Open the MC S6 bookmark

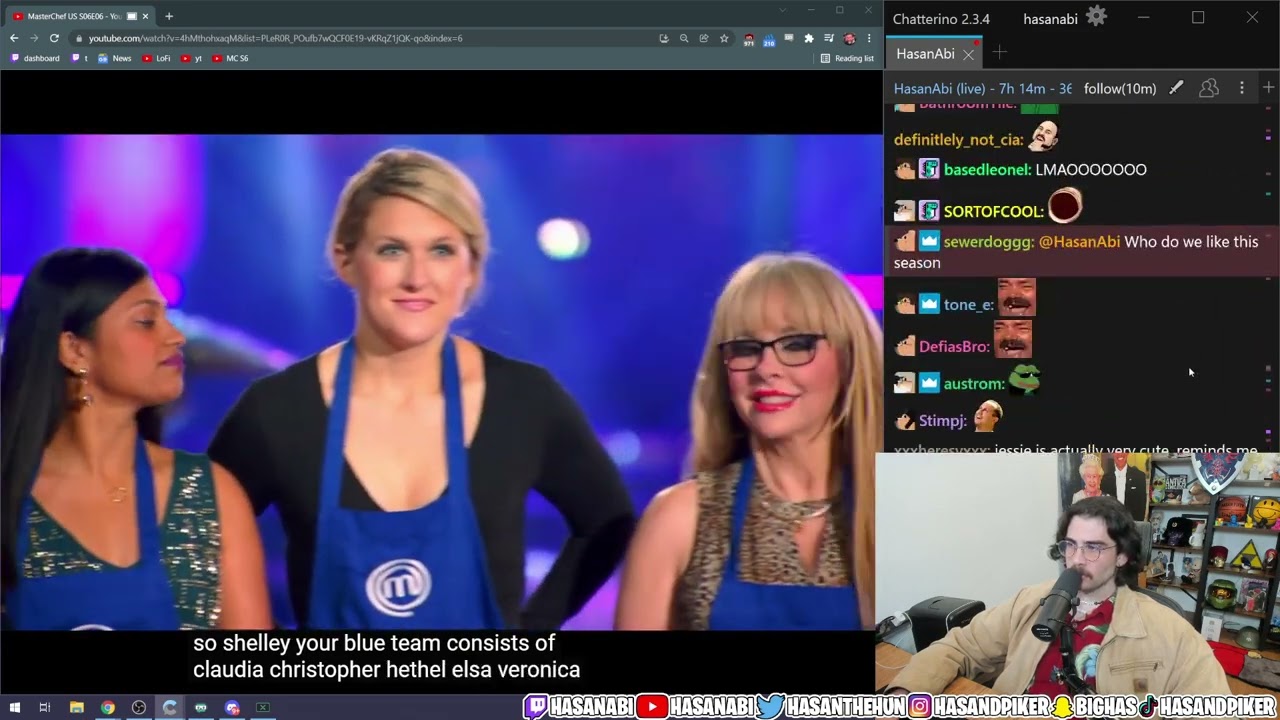(x=231, y=58)
